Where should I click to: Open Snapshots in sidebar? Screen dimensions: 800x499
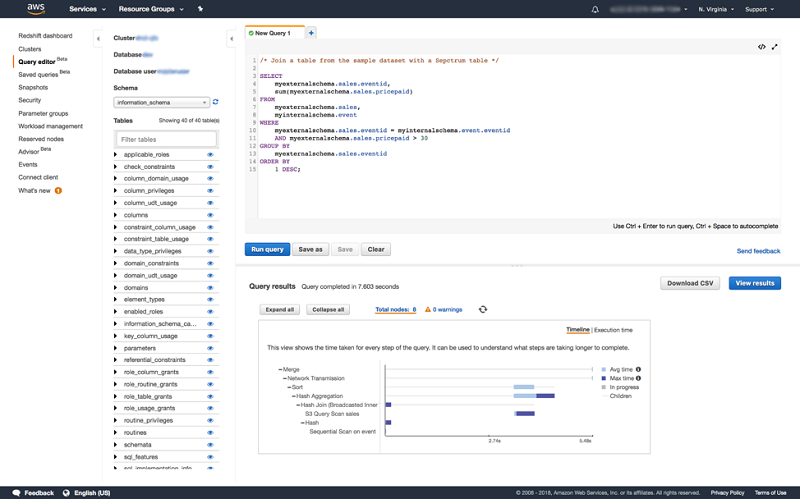tap(33, 87)
